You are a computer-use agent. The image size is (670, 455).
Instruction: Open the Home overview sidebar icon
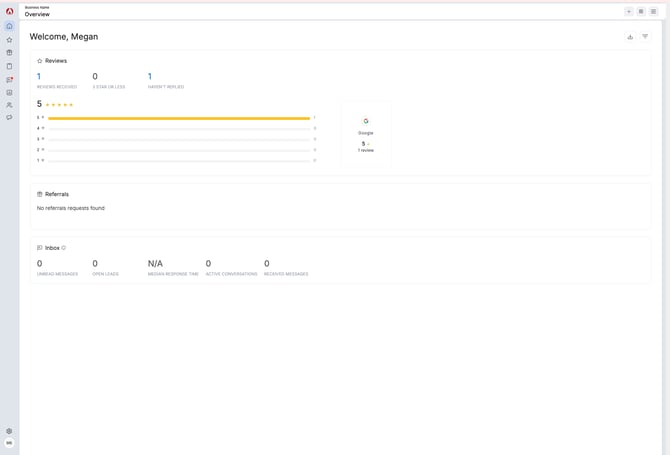pyautogui.click(x=9, y=26)
